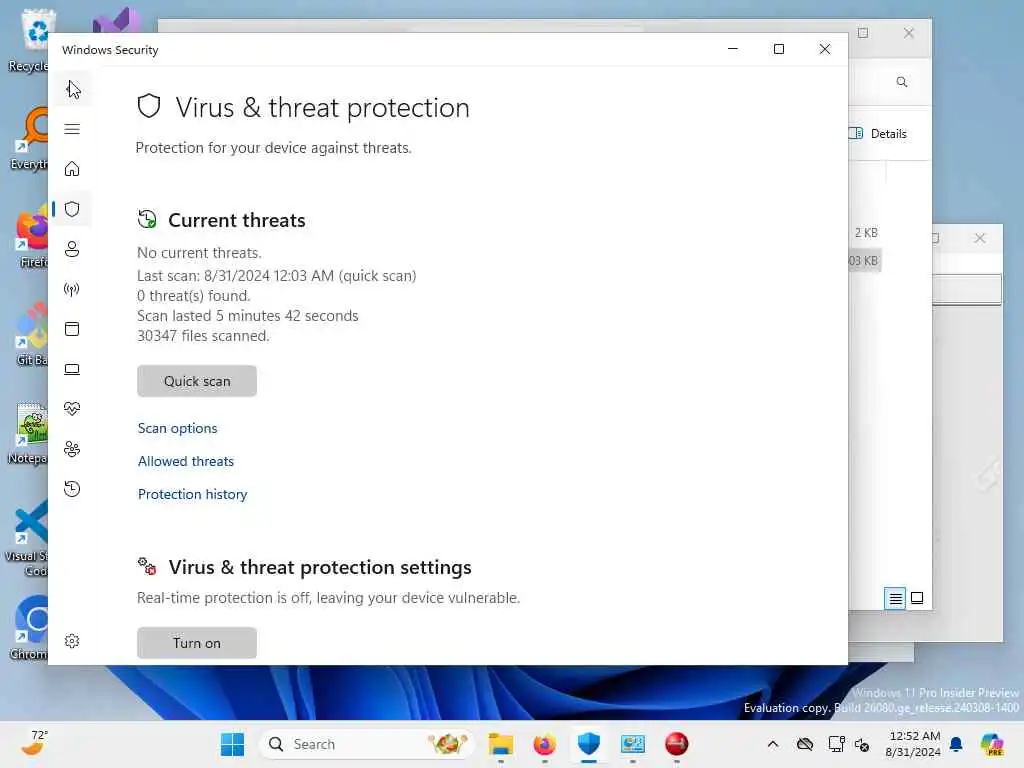The width and height of the screenshot is (1024, 768).
Task: Click the Quick scan button
Action: coord(197,381)
